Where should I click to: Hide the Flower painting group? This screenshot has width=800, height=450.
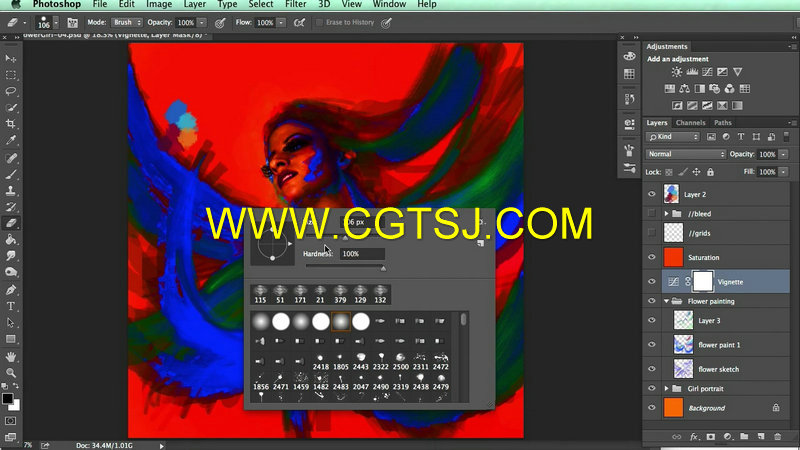tap(652, 301)
